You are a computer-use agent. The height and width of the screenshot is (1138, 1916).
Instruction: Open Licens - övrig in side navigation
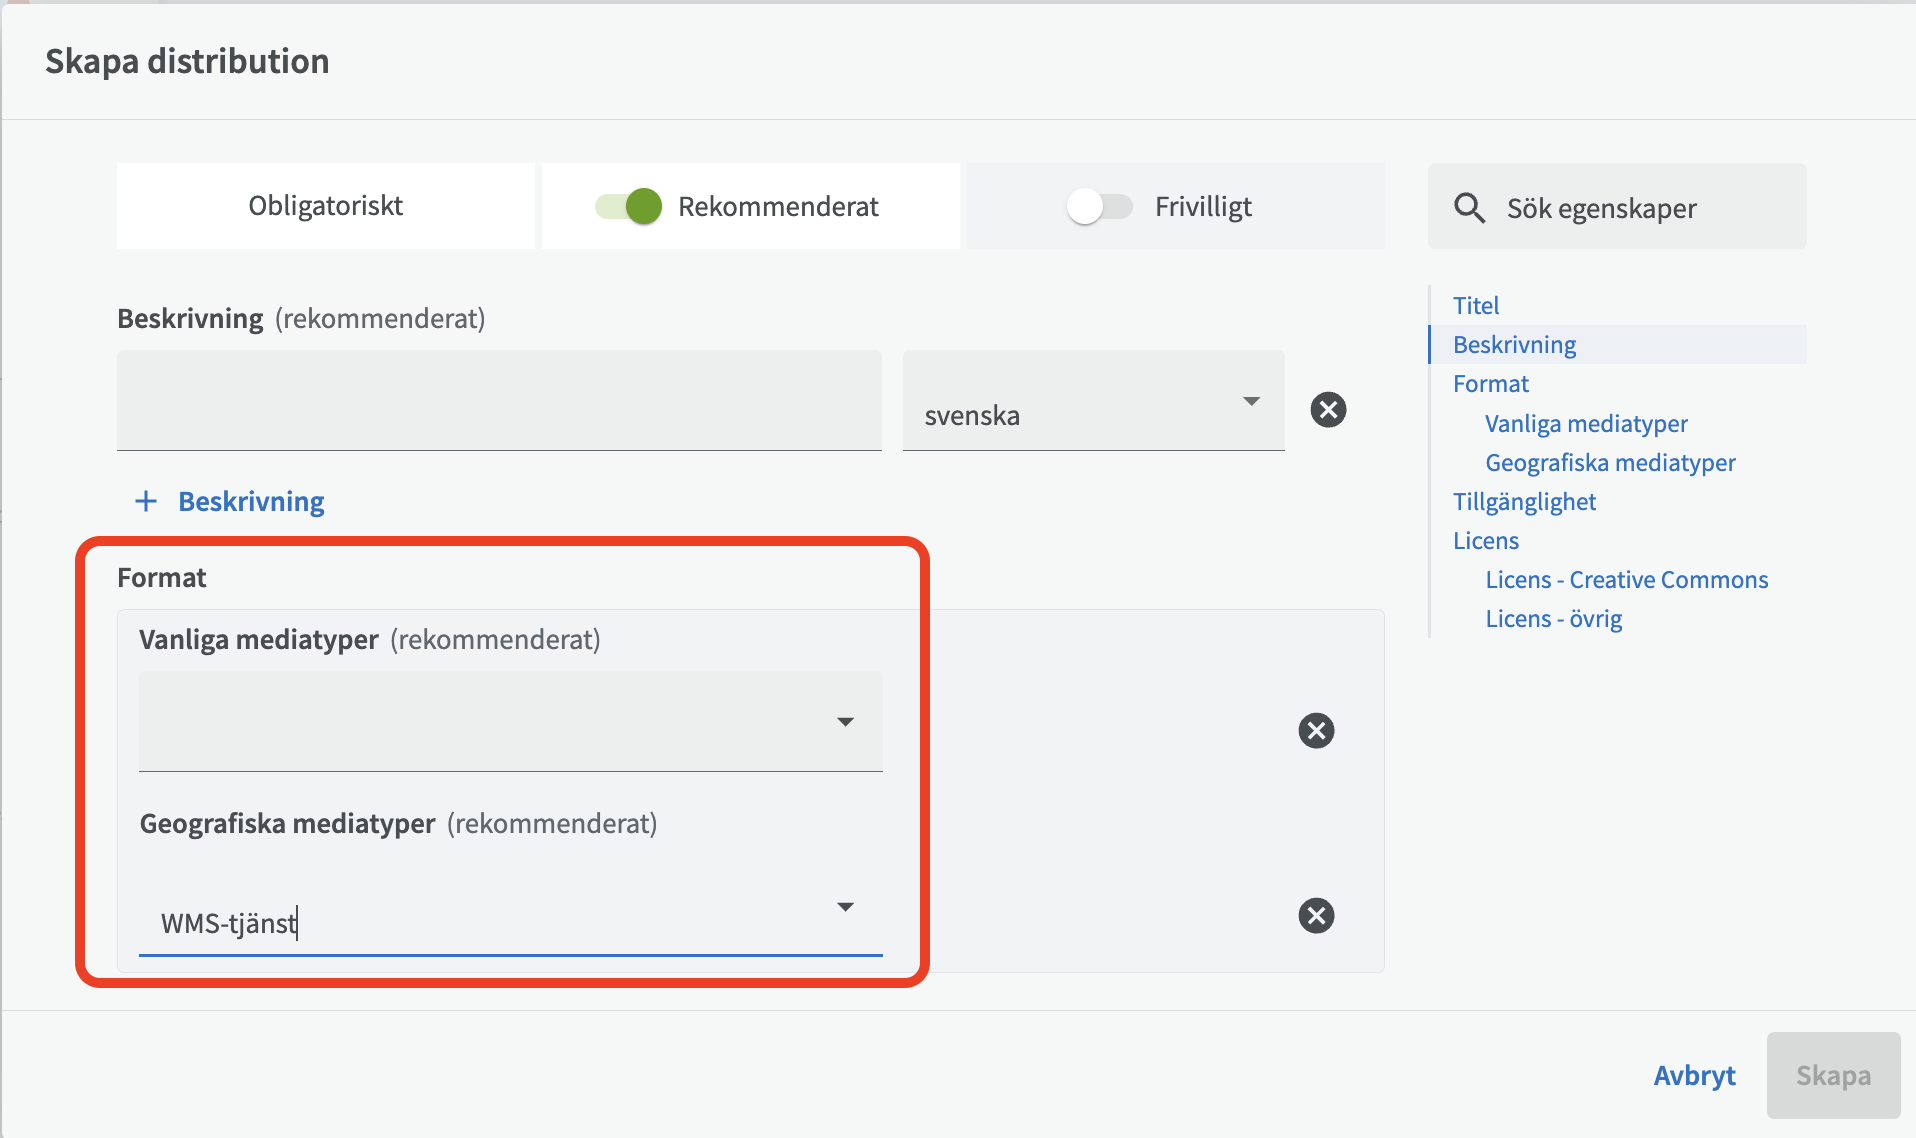tap(1553, 619)
